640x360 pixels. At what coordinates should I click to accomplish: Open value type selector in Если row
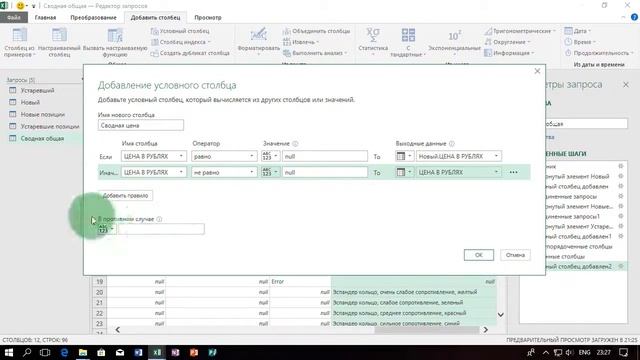[270, 156]
